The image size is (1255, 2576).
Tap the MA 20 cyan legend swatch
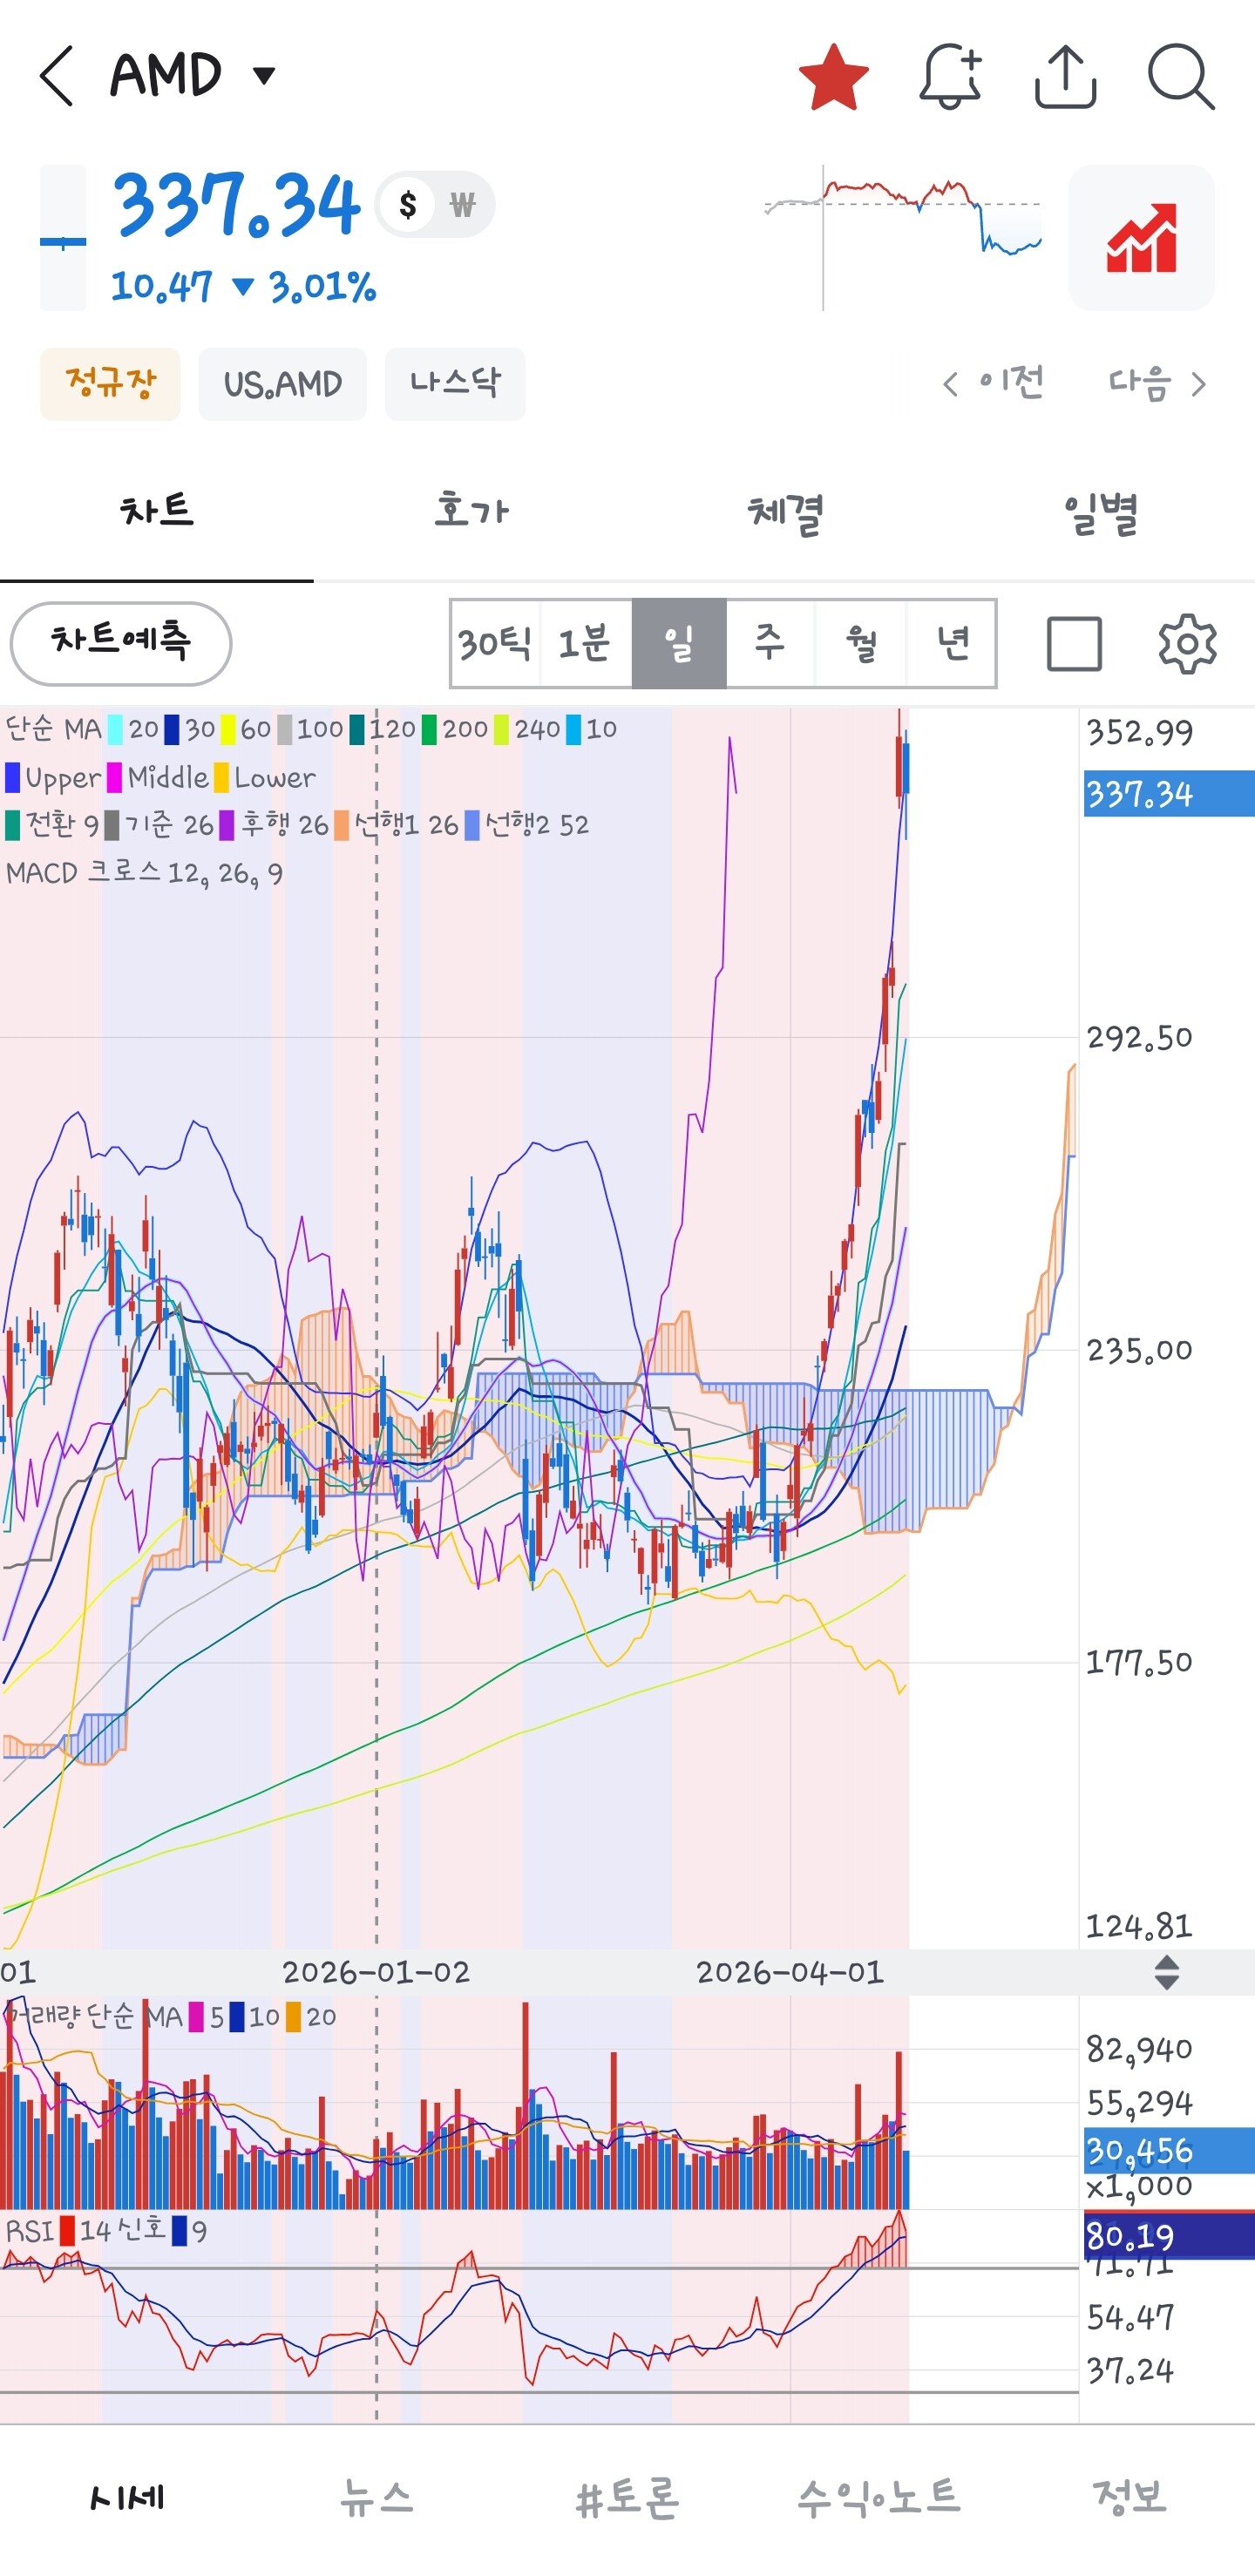click(x=115, y=730)
